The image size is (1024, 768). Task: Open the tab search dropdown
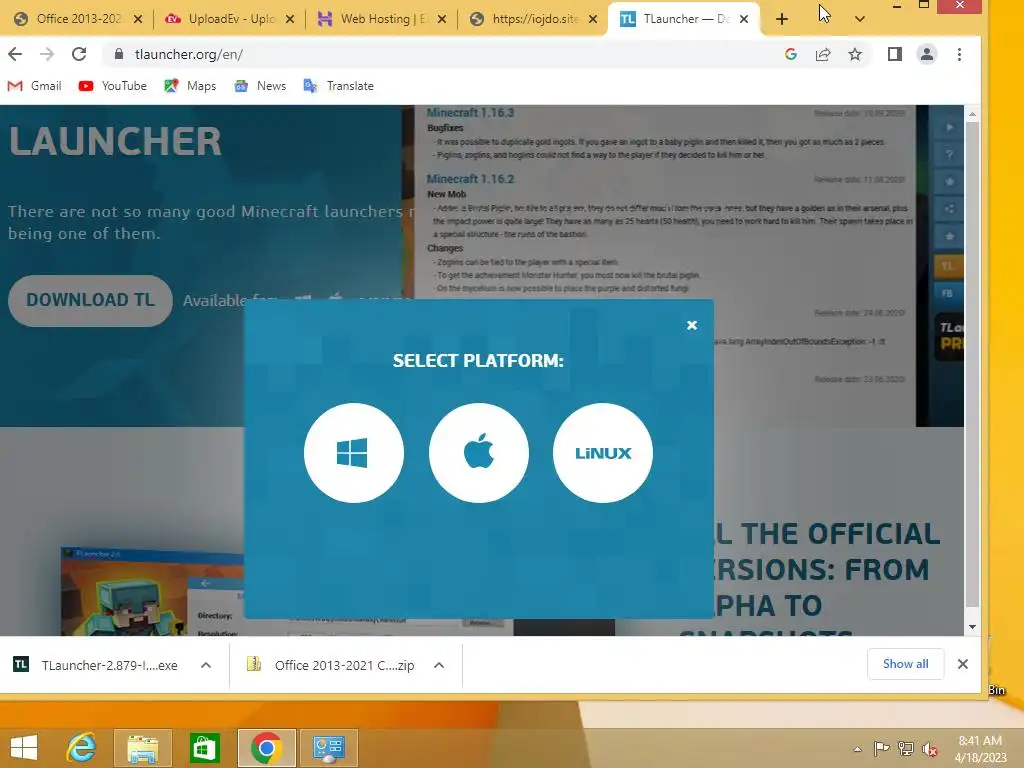[860, 19]
